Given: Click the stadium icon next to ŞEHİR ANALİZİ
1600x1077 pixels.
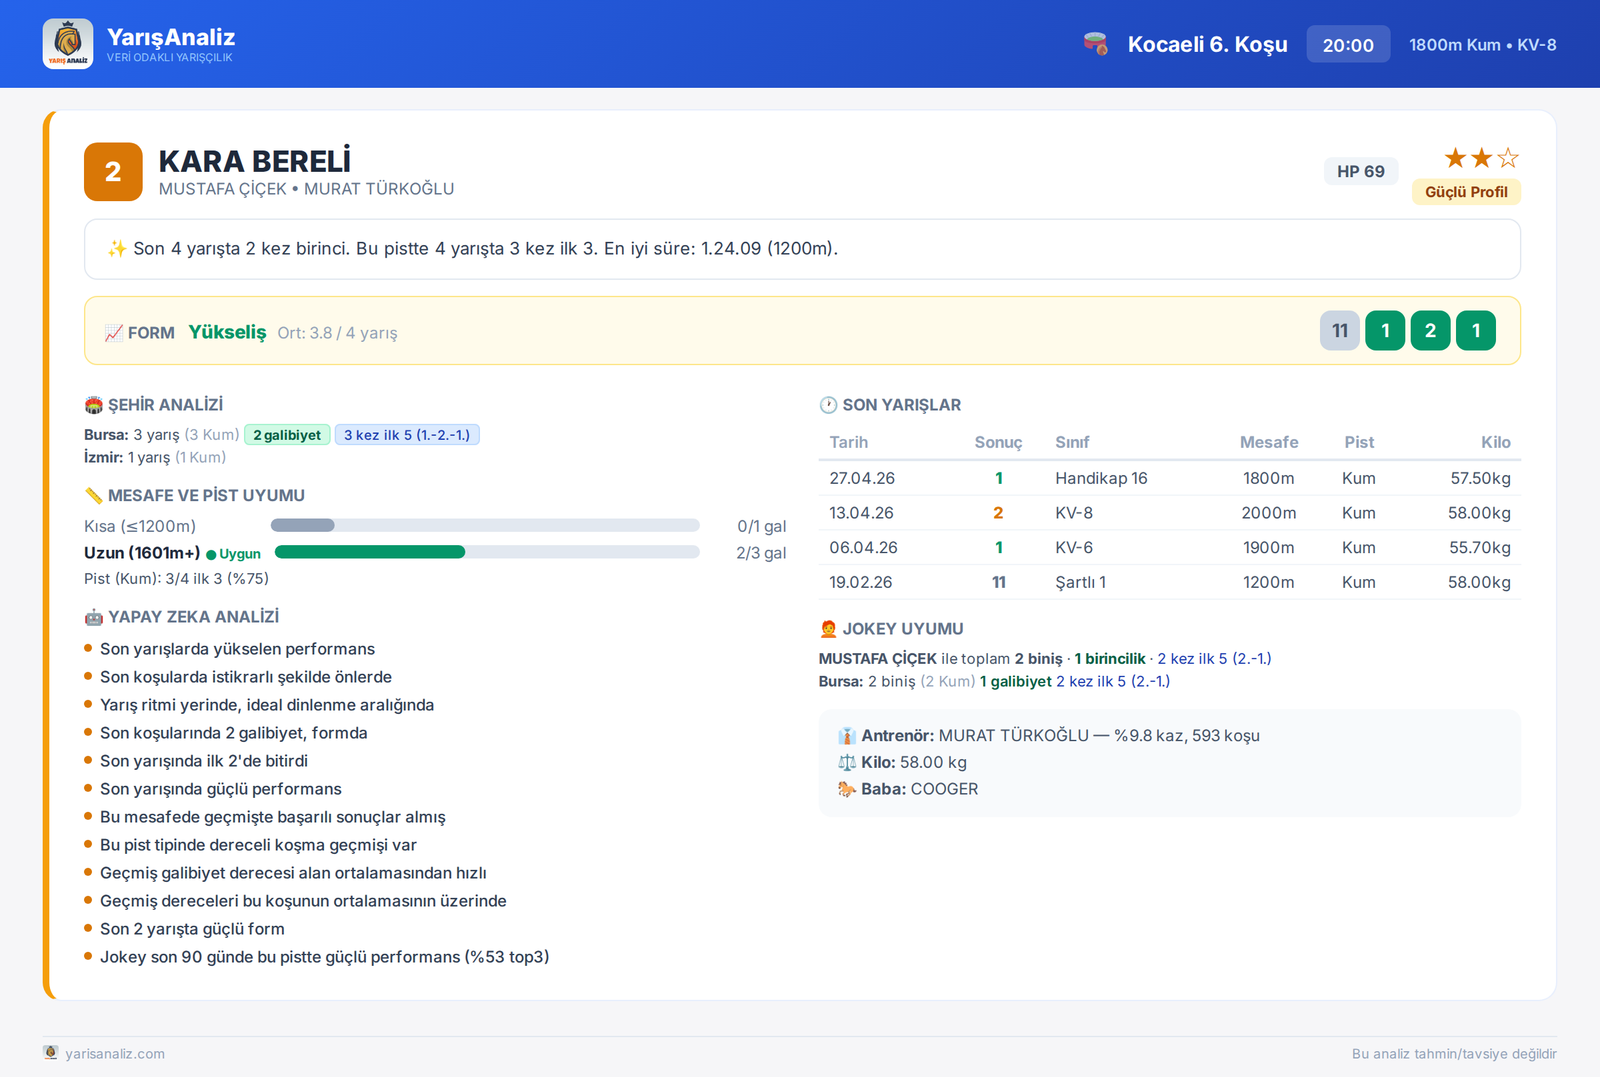Looking at the screenshot, I should point(94,405).
